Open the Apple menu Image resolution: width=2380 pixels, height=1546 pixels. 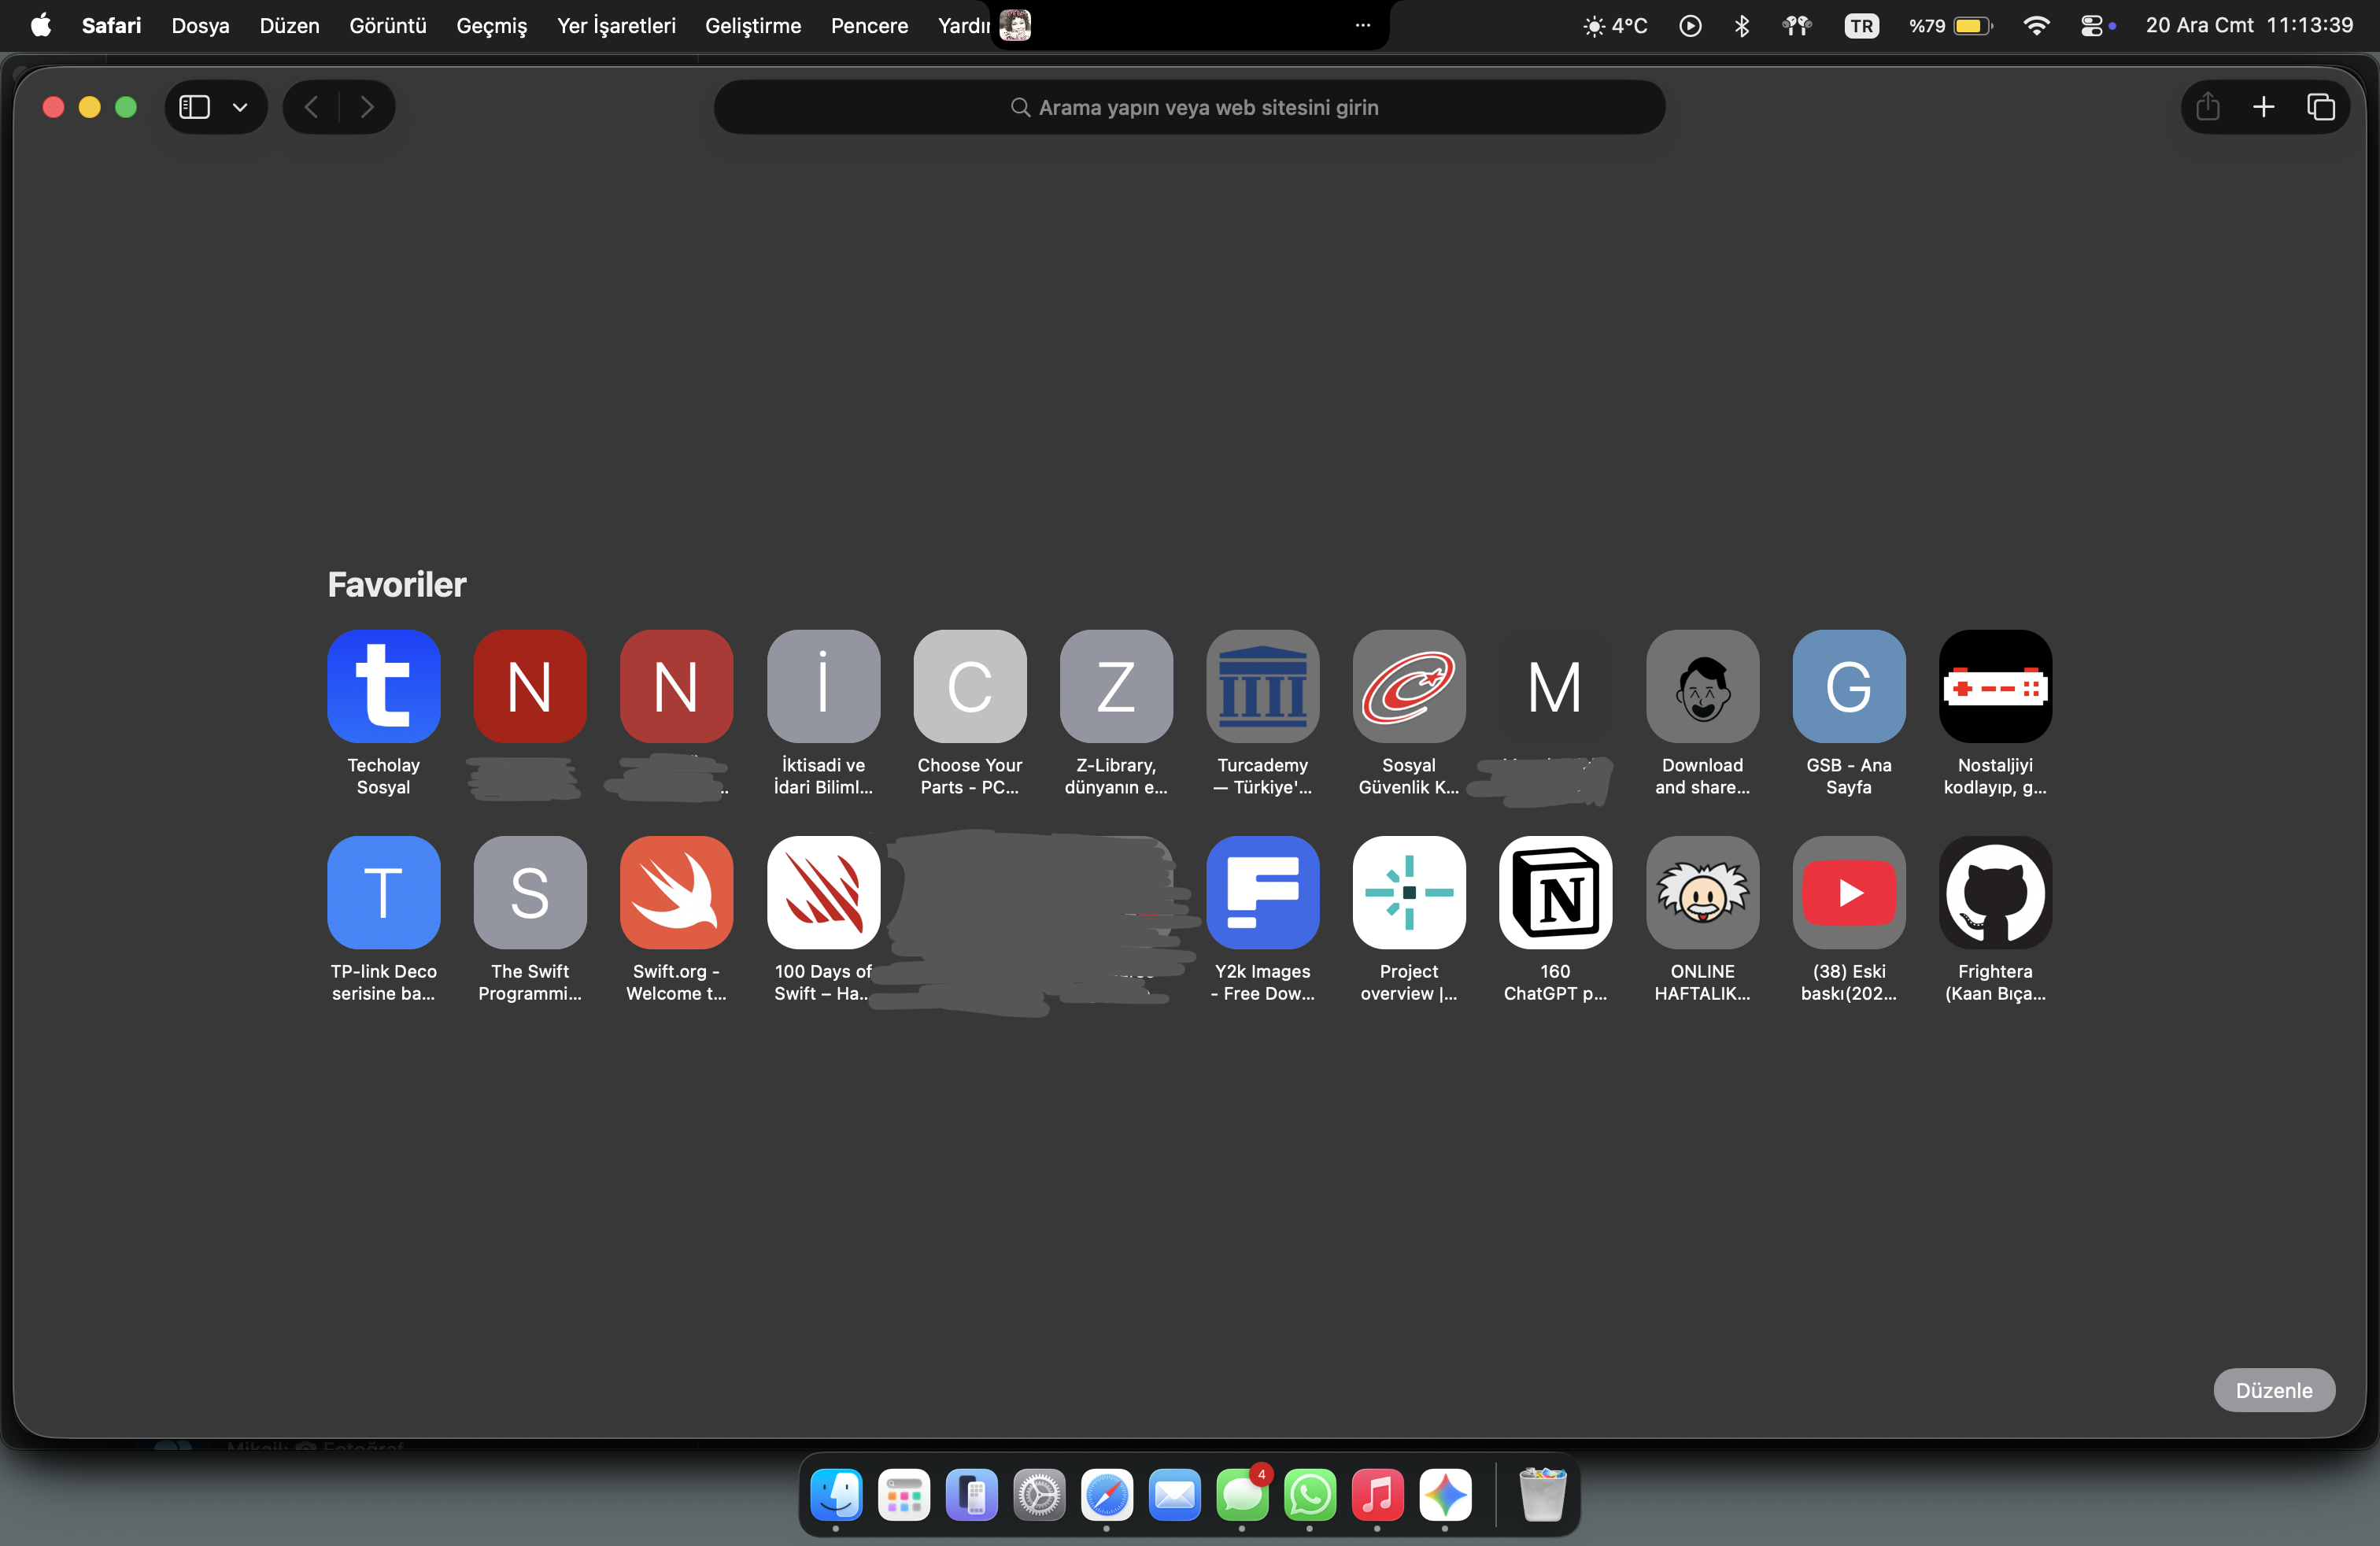pos(41,25)
